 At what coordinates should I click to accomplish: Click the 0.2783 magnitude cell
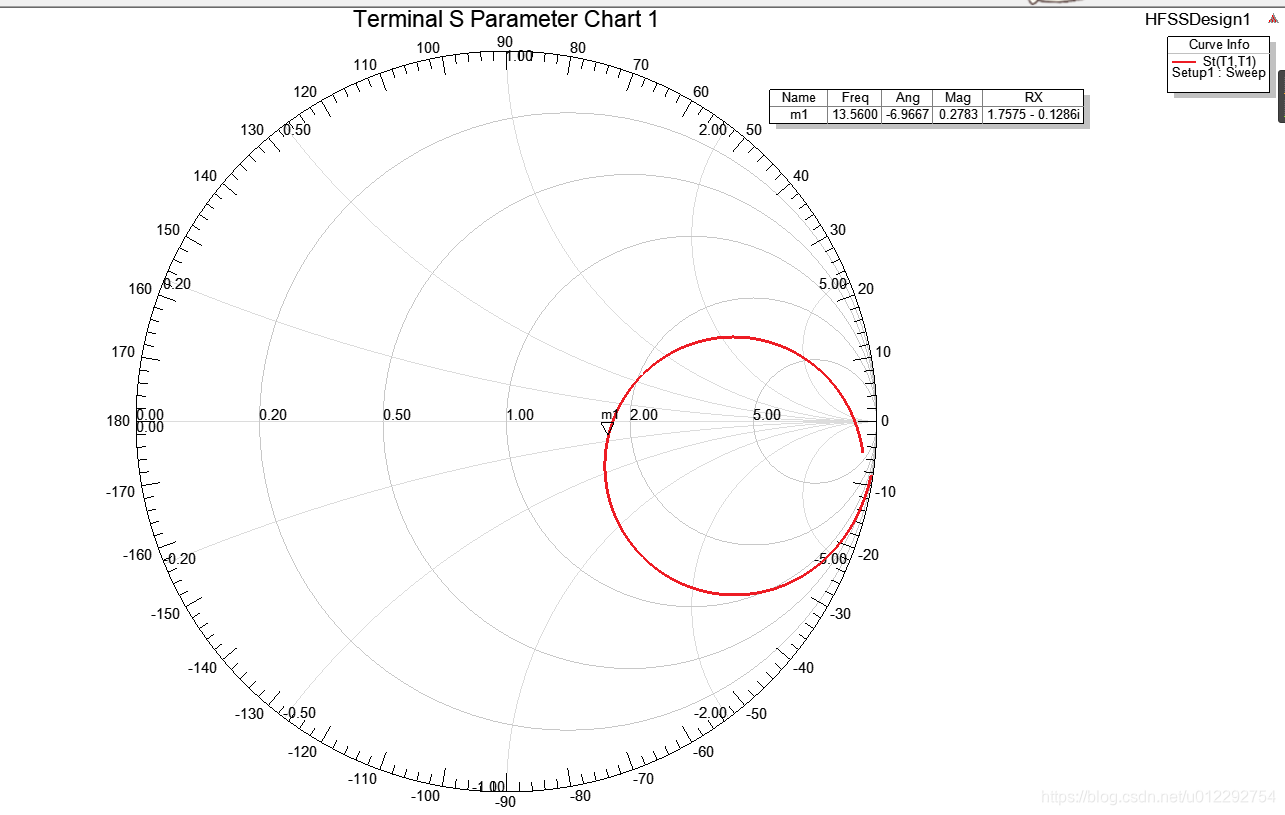point(957,114)
